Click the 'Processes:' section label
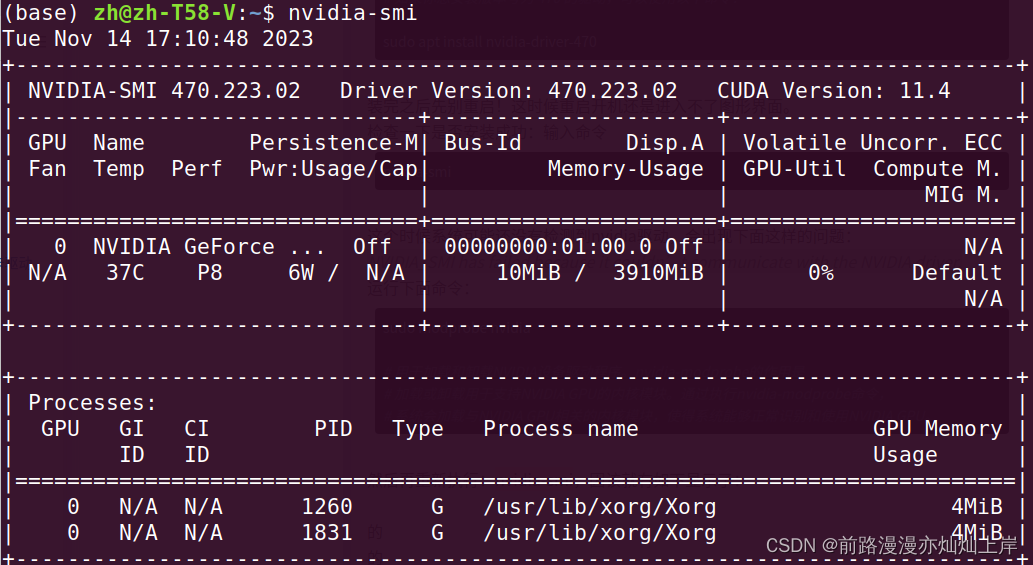Image resolution: width=1033 pixels, height=565 pixels. click(x=92, y=402)
